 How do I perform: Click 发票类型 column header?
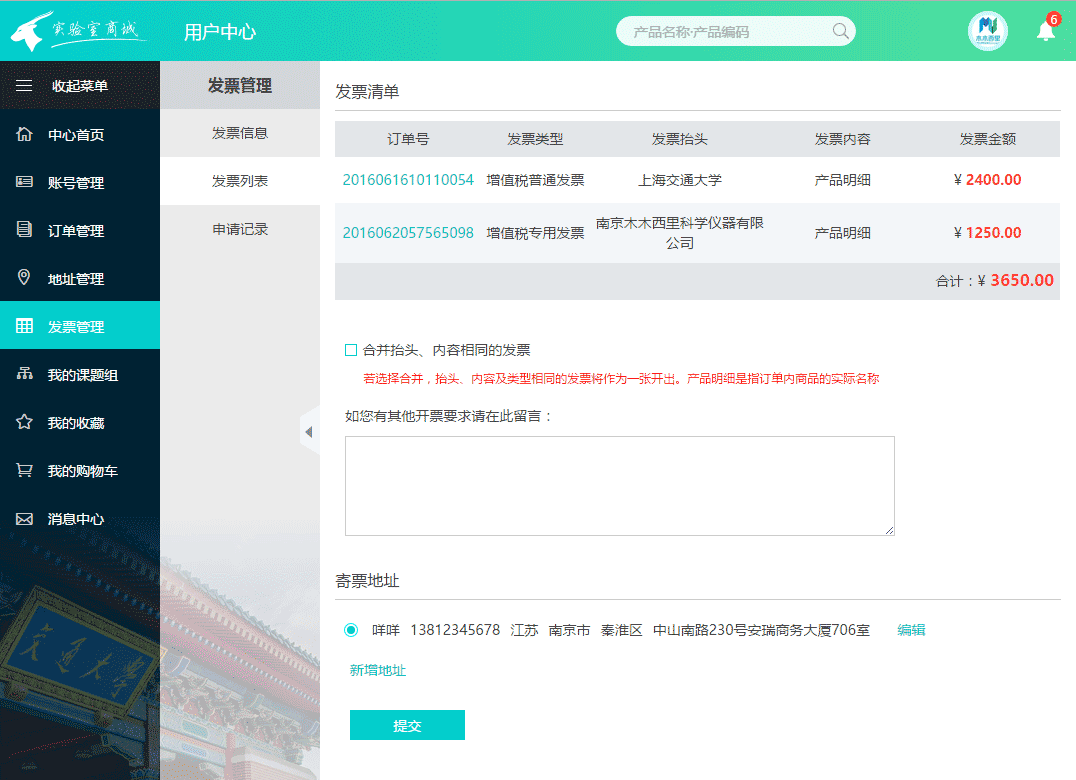(535, 139)
